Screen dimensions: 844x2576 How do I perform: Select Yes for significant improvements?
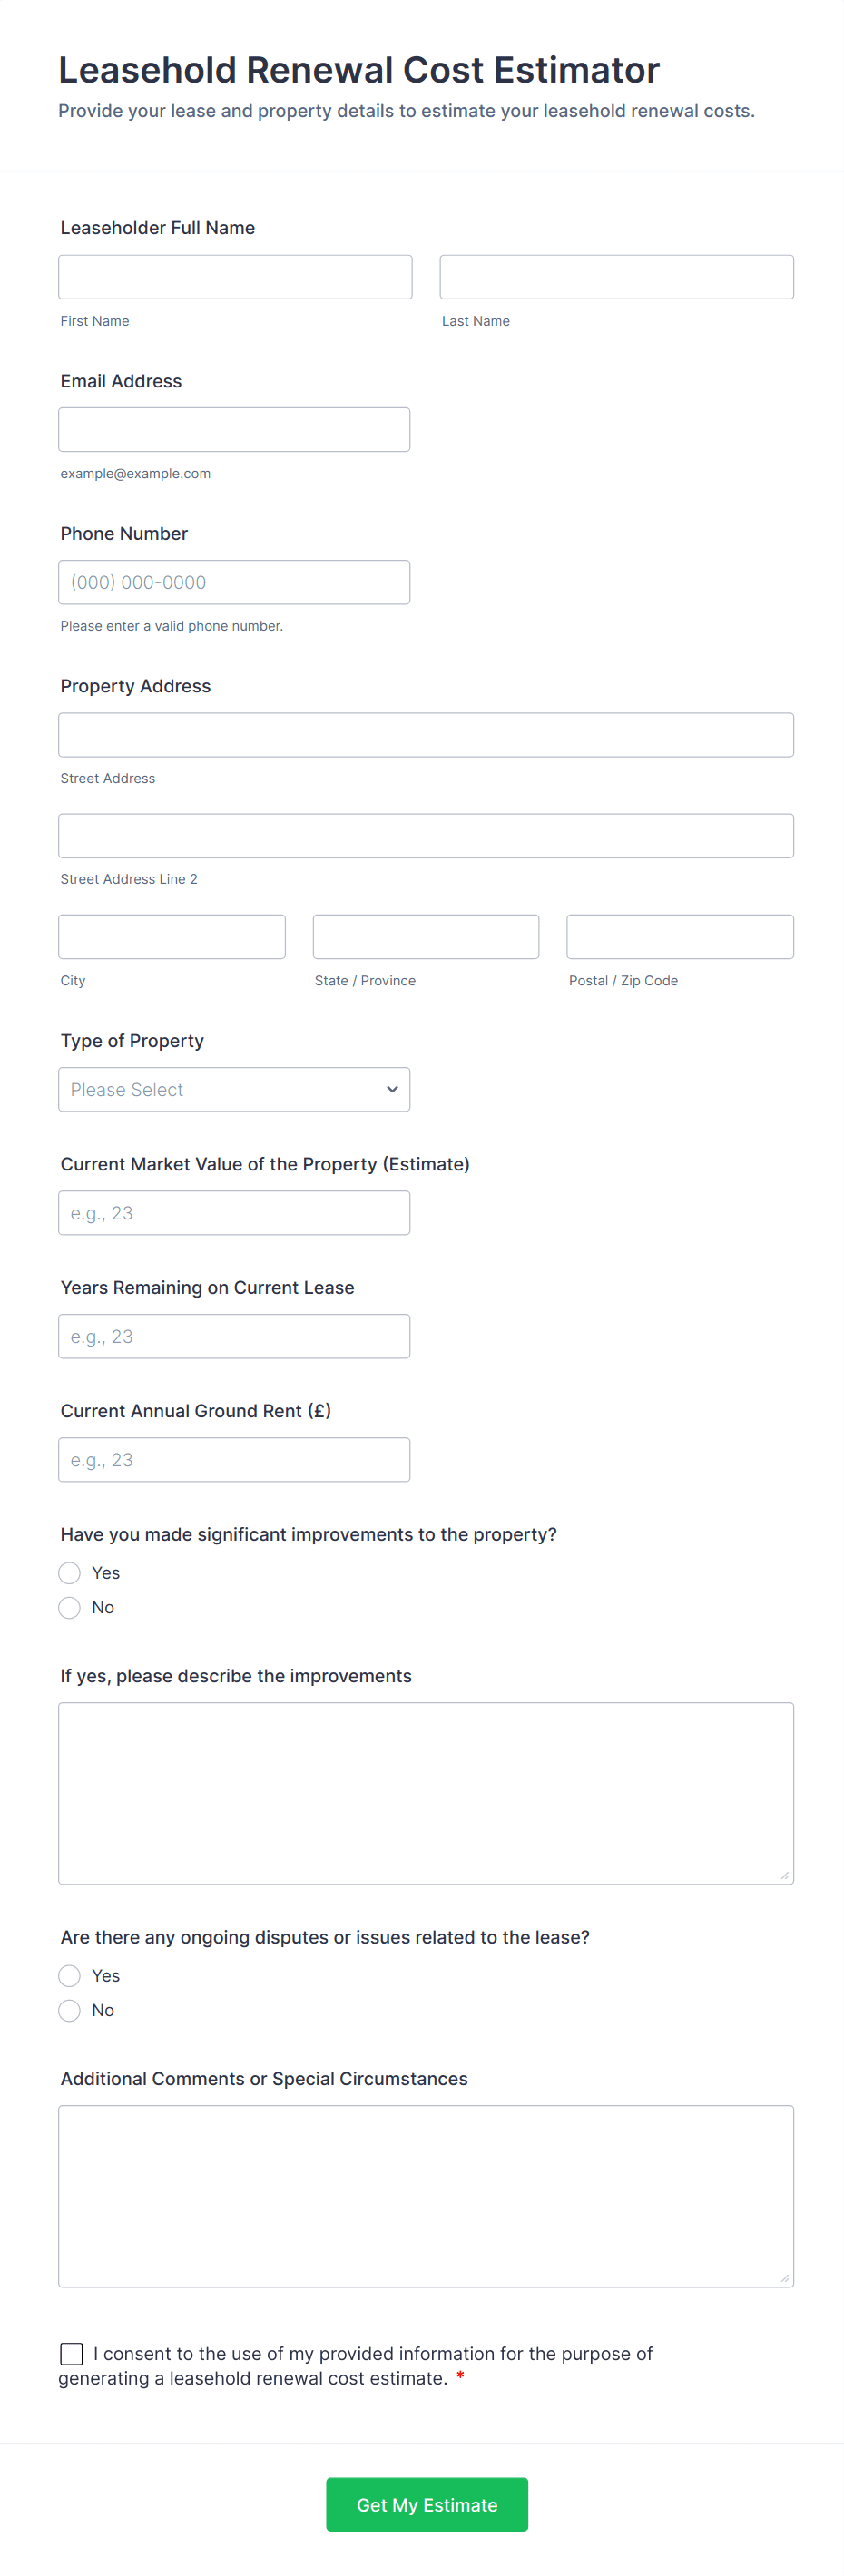70,1573
